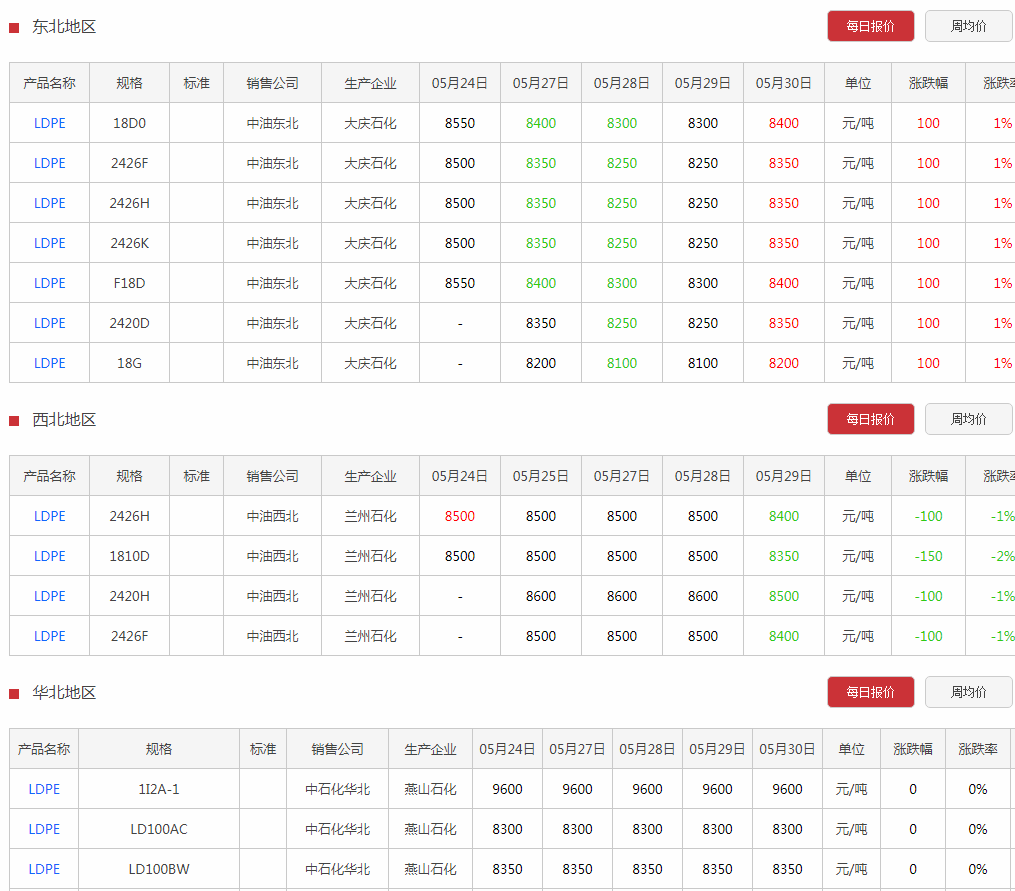This screenshot has height=891, width=1015.
Task: Switch 东北地区 to 周均价
Action: (x=969, y=27)
